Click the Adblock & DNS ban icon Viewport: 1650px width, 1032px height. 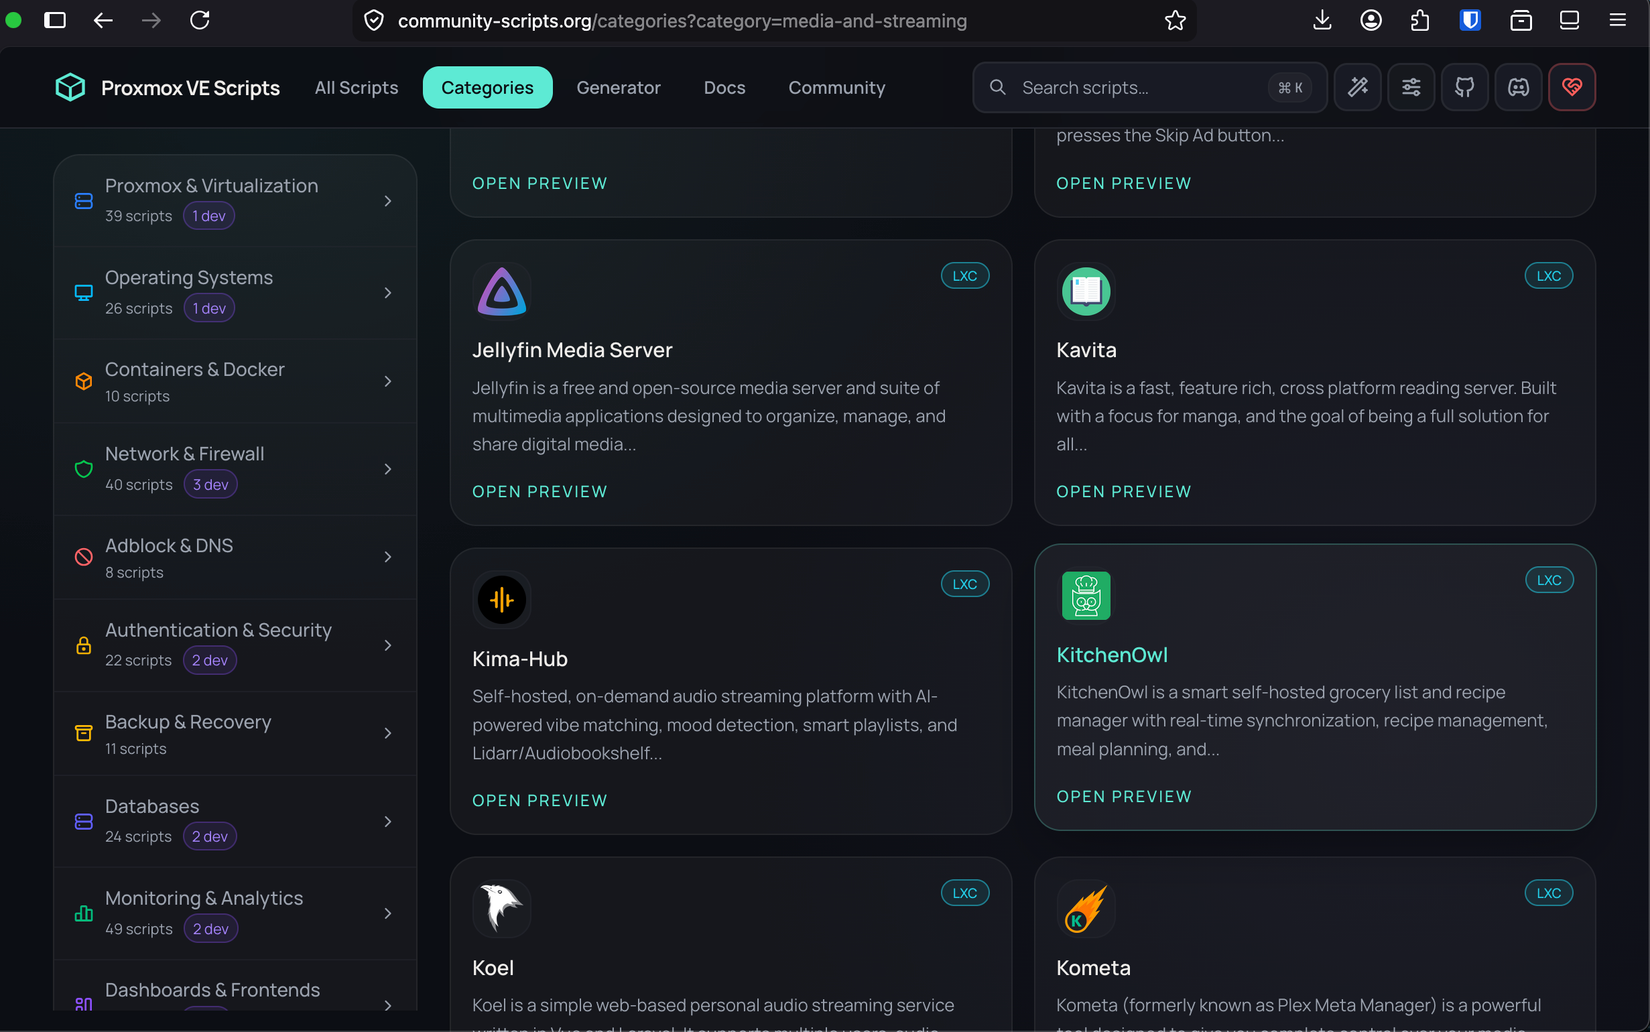(84, 557)
